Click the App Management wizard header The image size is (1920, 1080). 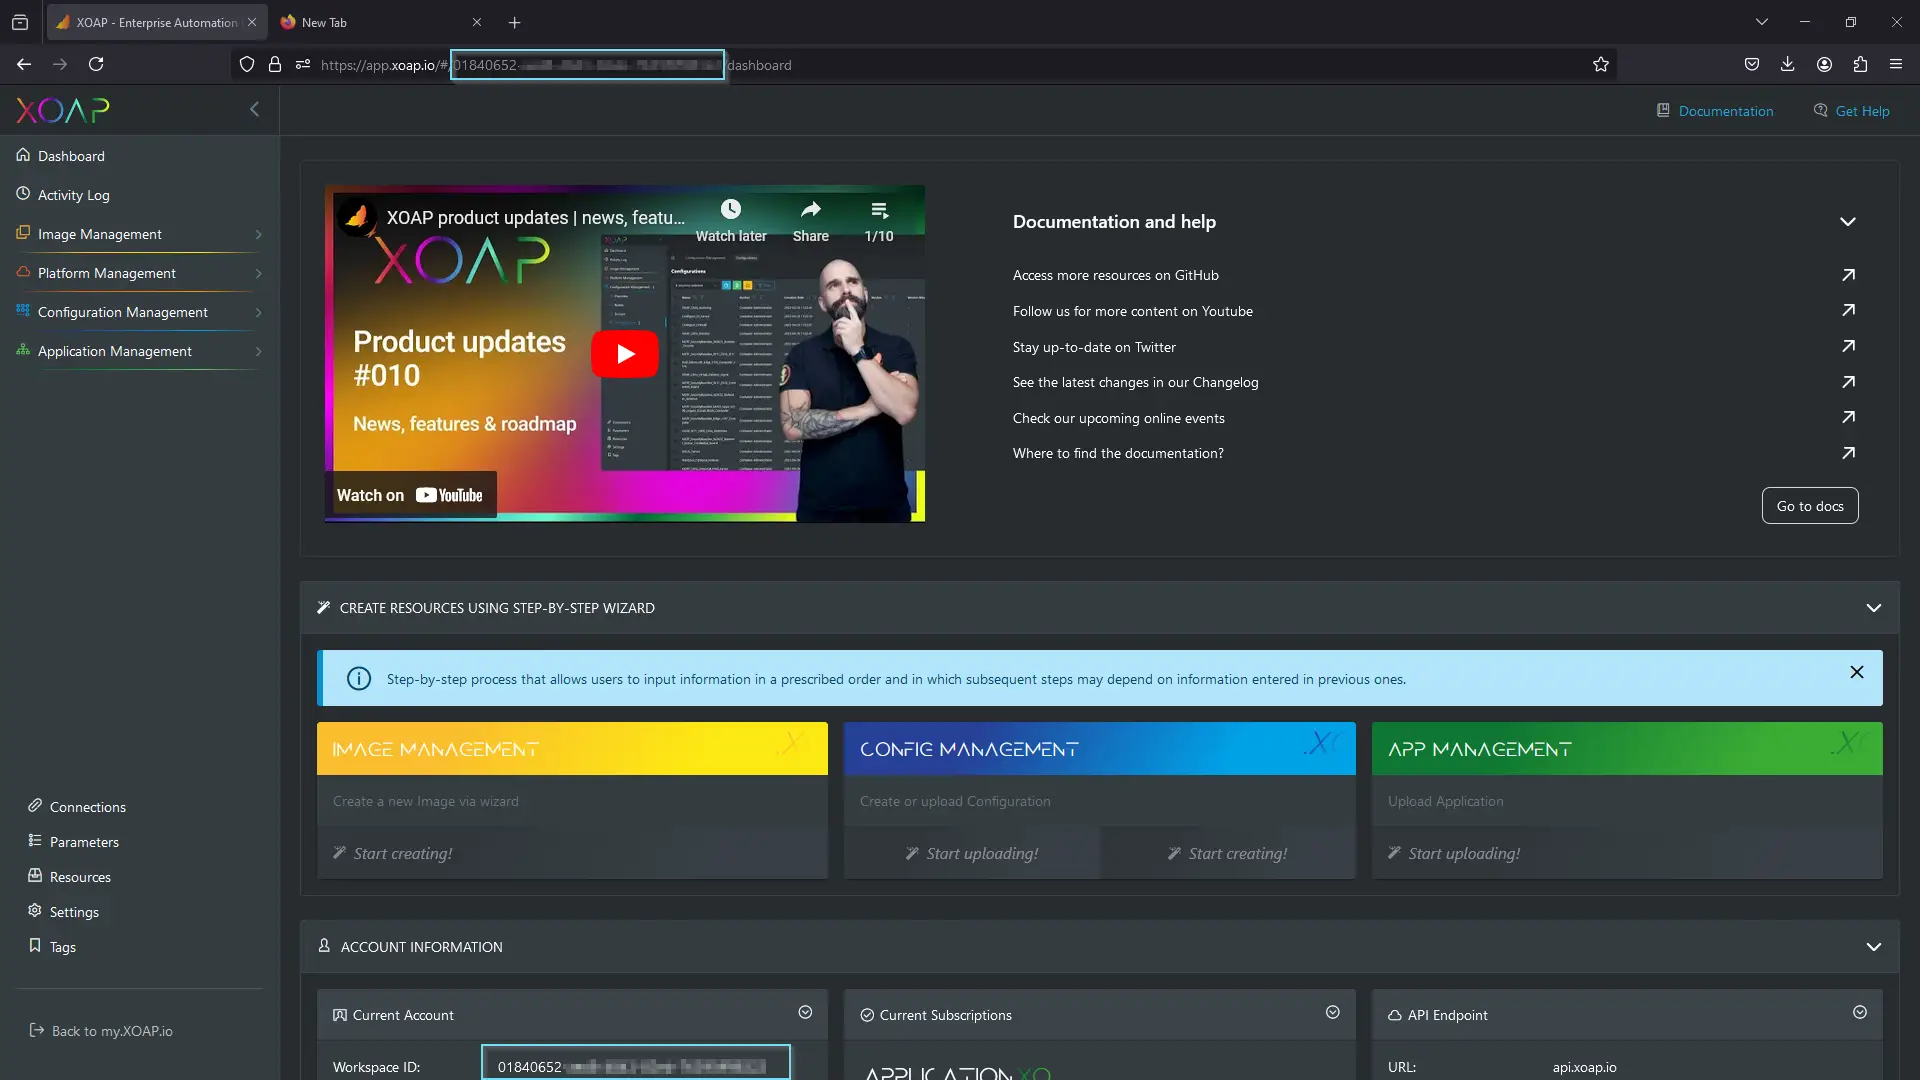(x=1627, y=749)
